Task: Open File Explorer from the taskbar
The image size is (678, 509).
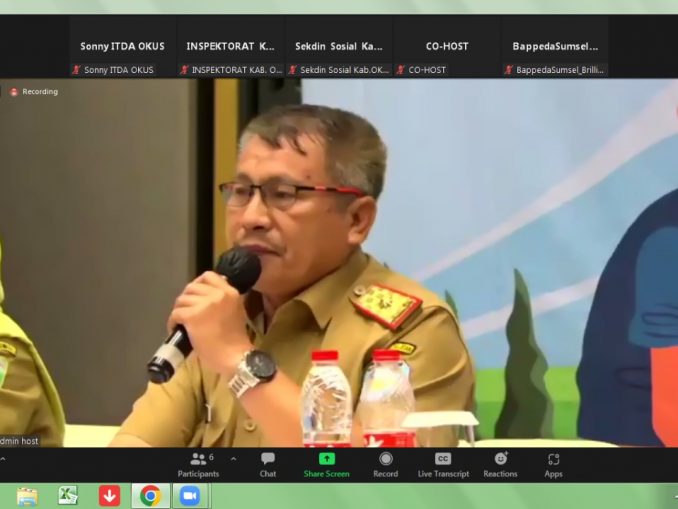Action: point(27,496)
